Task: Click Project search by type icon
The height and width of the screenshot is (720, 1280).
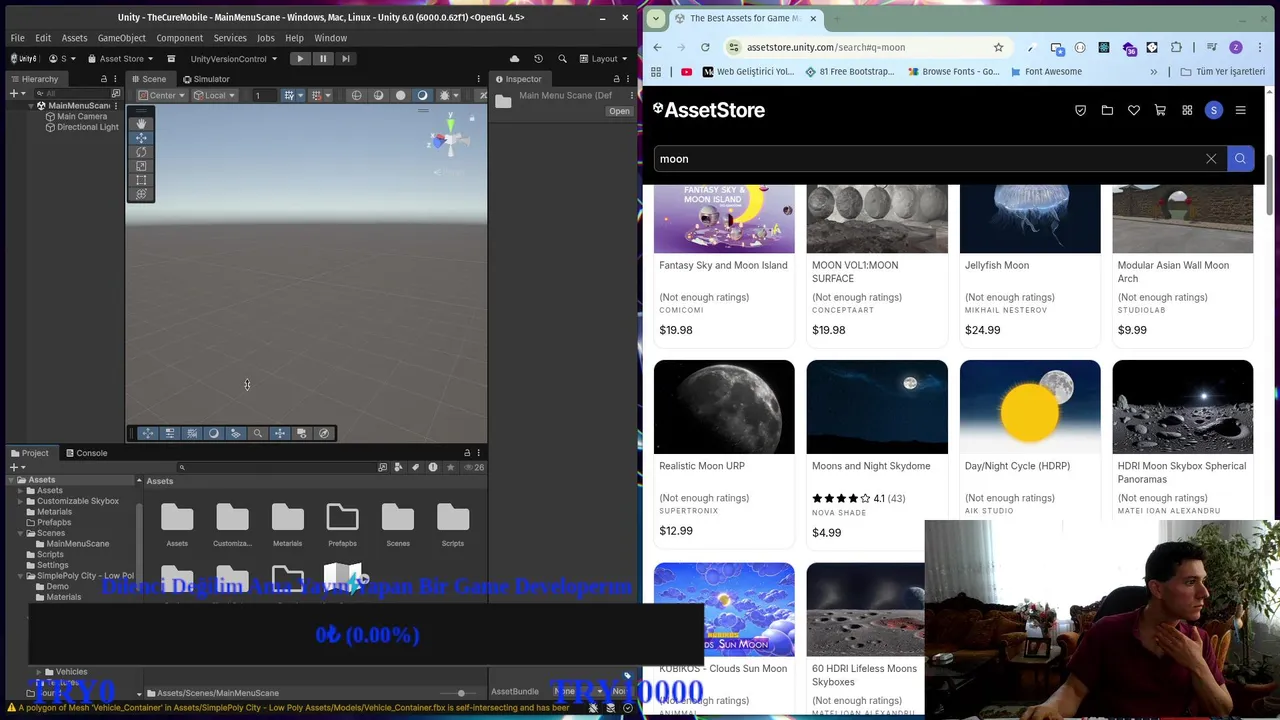Action: pyautogui.click(x=399, y=467)
